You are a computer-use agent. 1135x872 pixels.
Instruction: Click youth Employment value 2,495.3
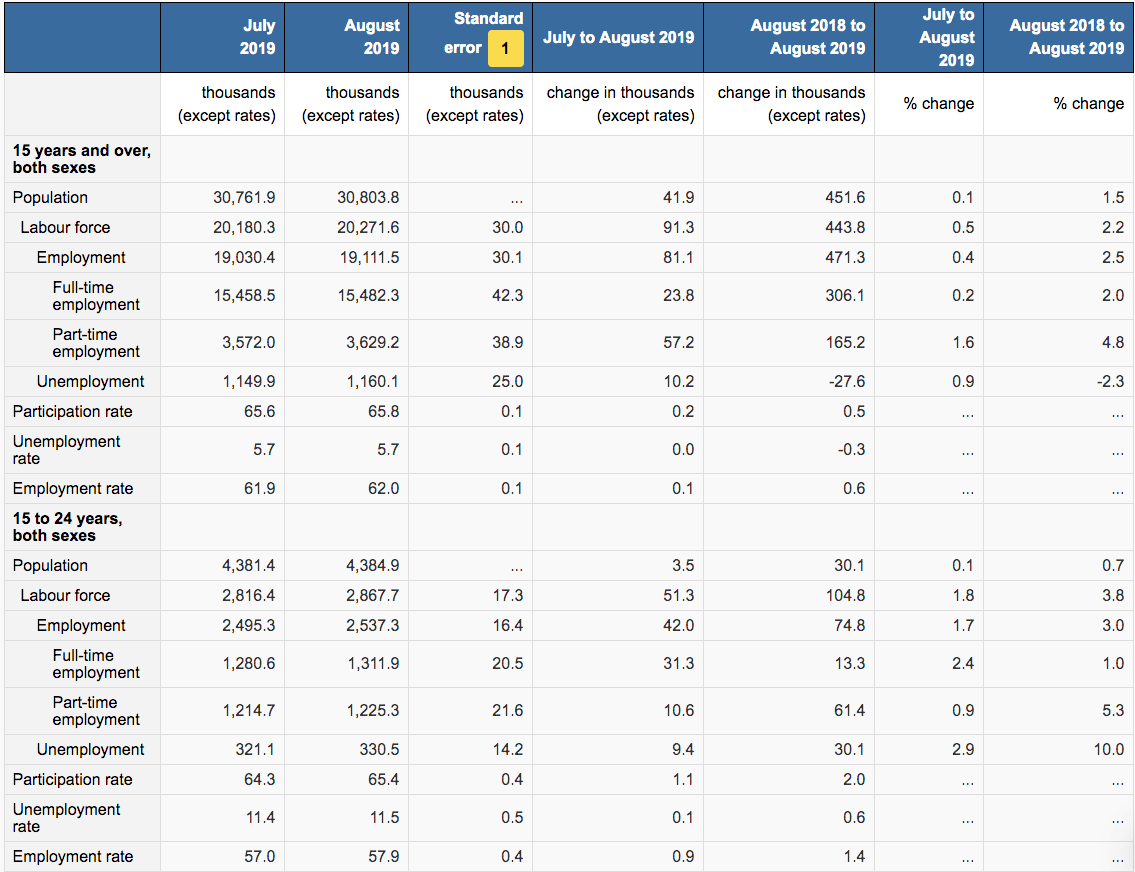(x=248, y=626)
